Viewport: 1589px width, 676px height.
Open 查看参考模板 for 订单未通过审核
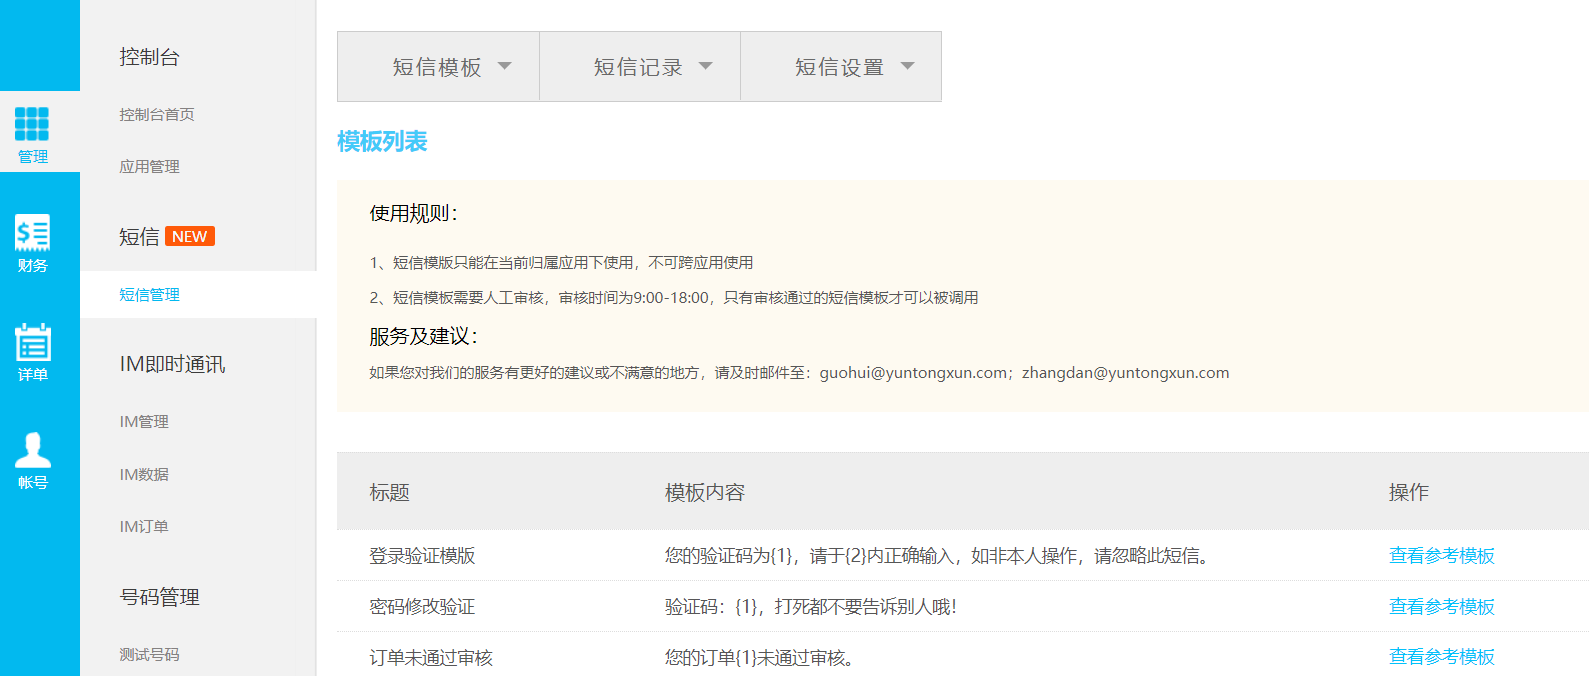click(x=1441, y=657)
